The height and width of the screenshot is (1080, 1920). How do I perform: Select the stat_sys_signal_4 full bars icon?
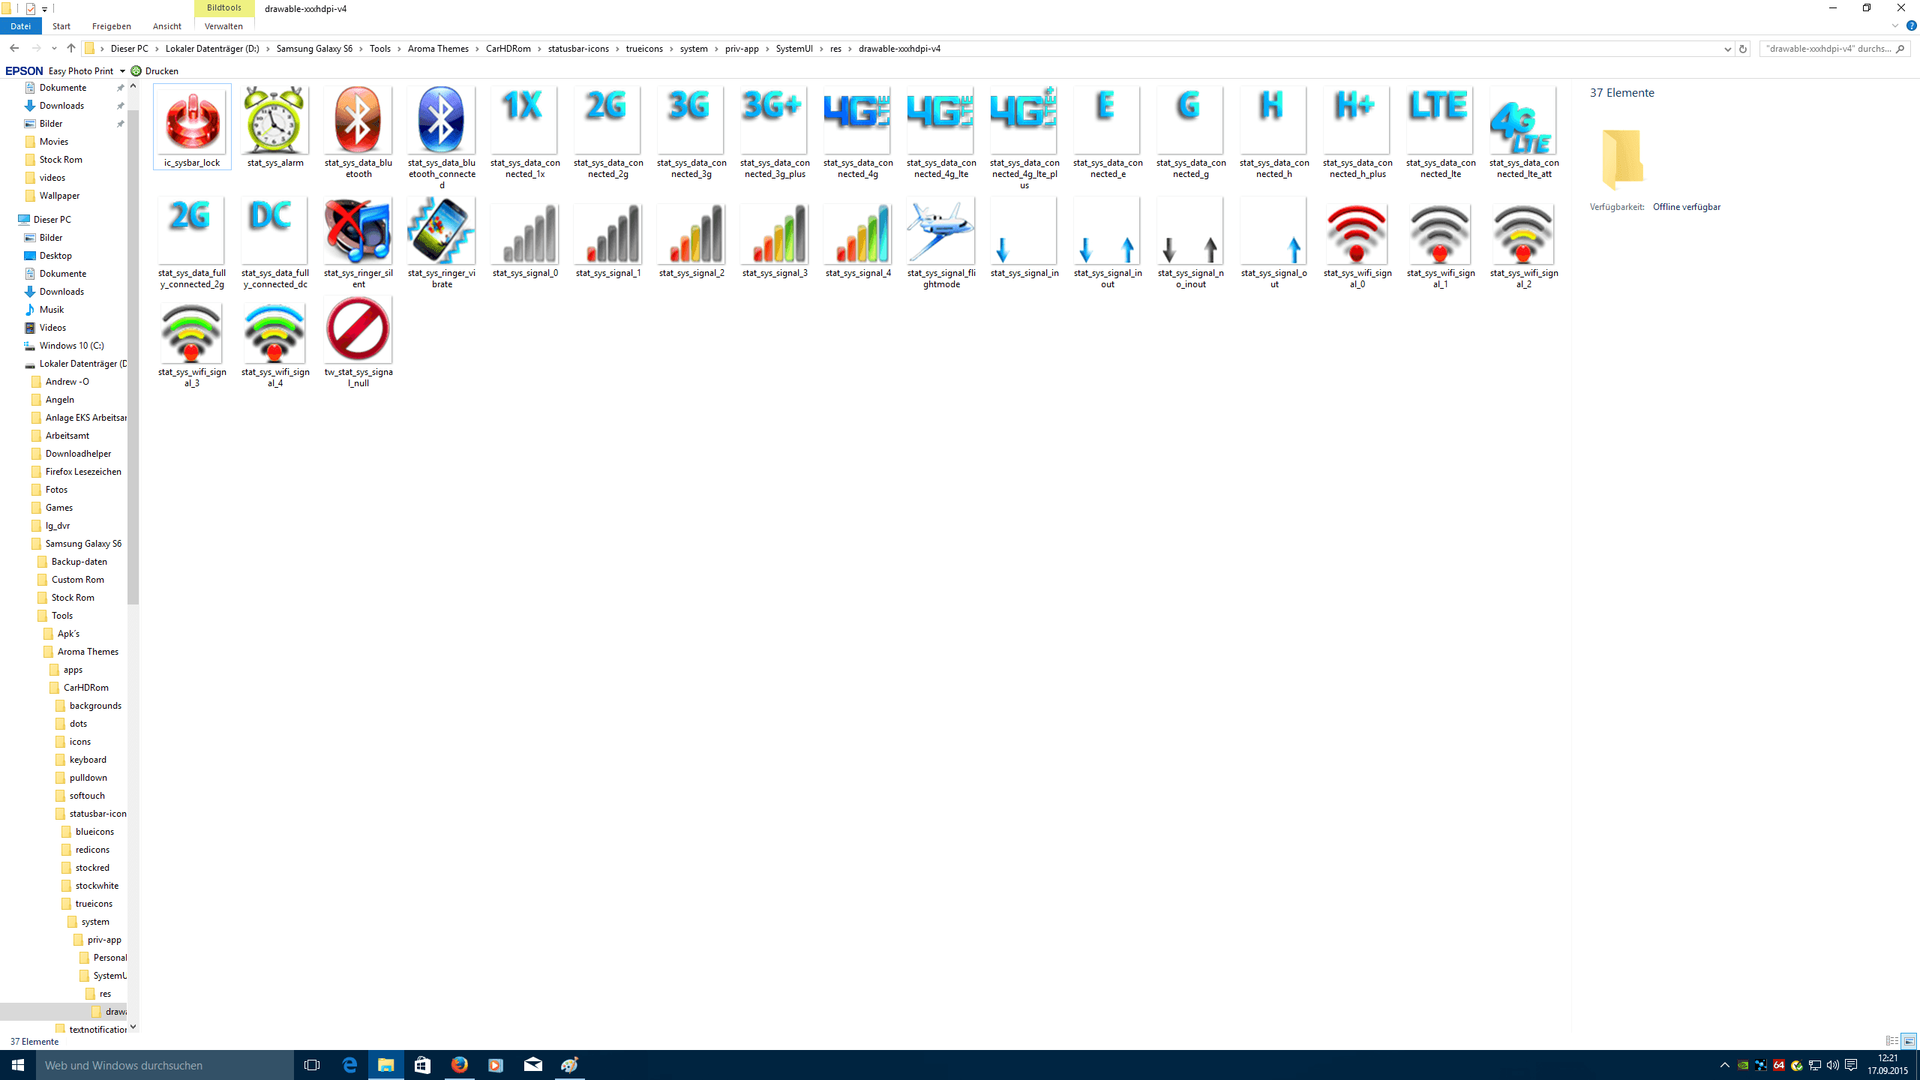pyautogui.click(x=858, y=238)
